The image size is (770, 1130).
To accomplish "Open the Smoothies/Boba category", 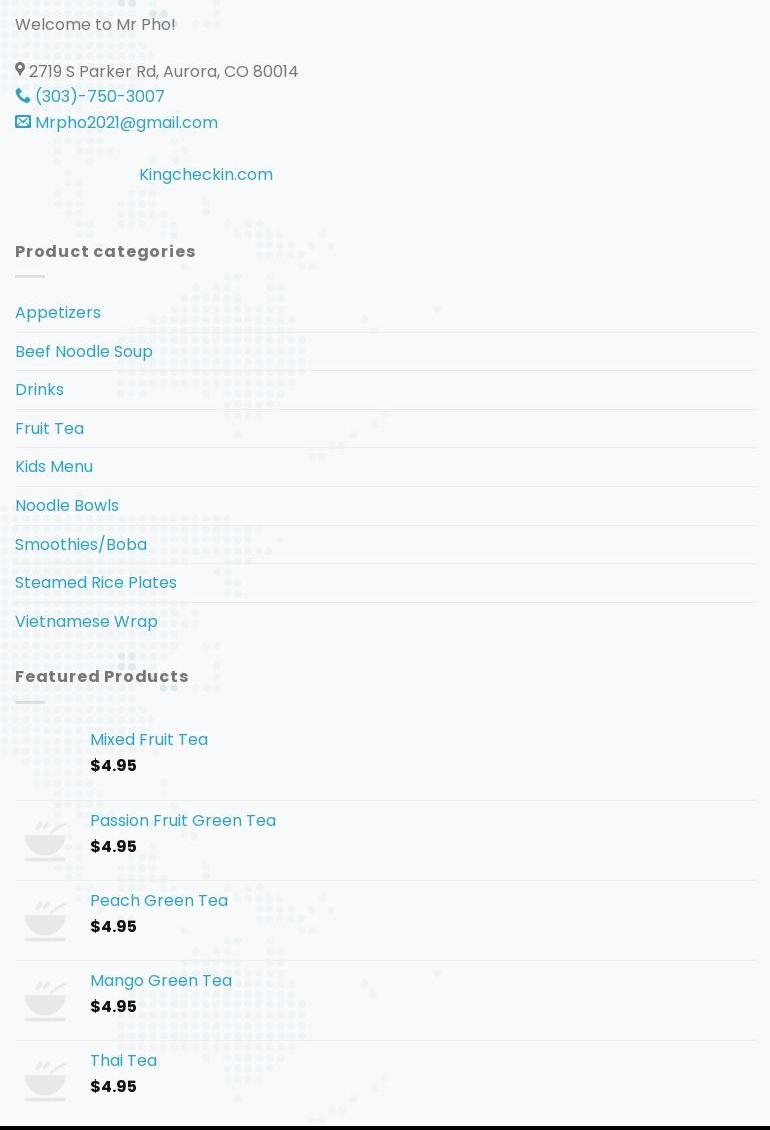I will tap(81, 544).
